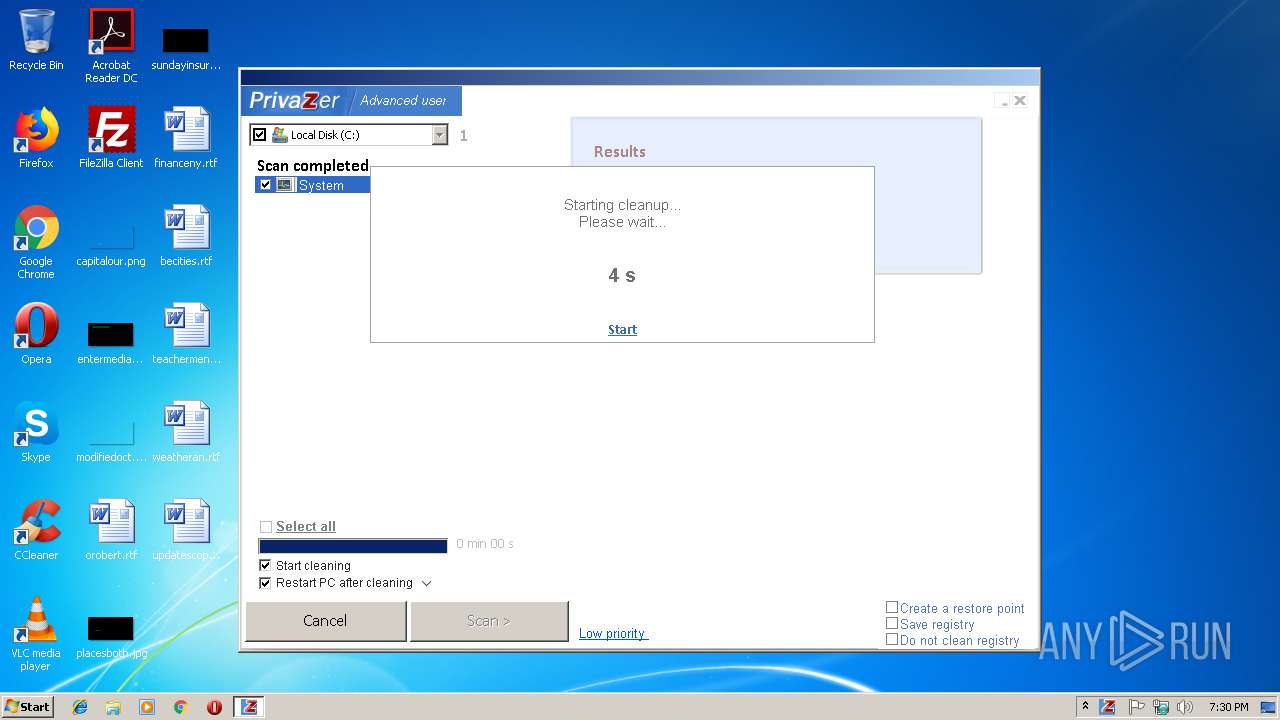Launch Firefox from the desktop

36,138
